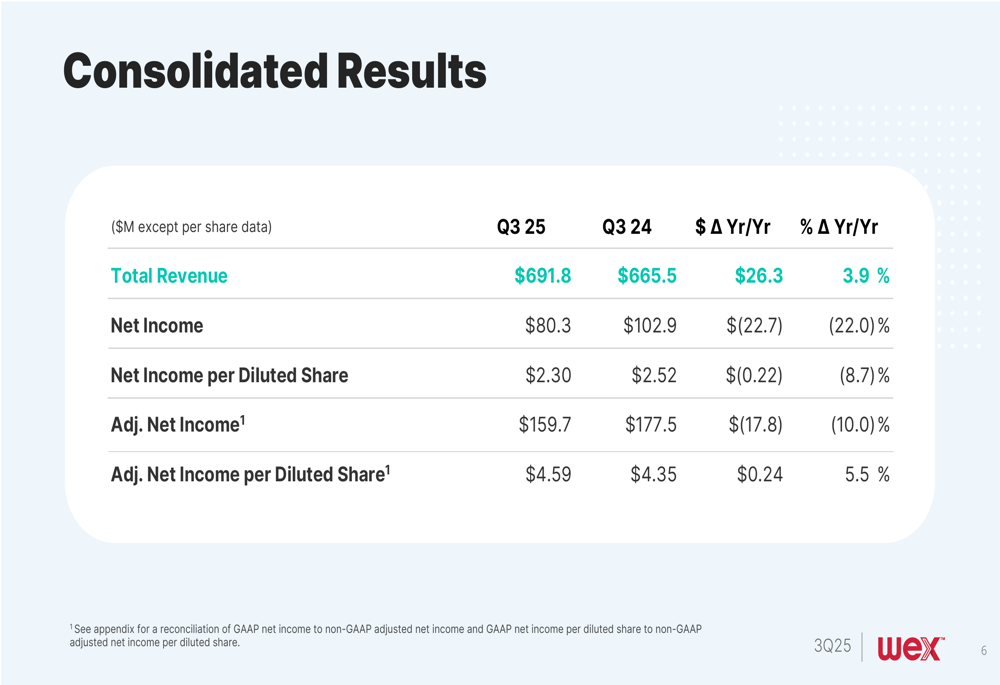Click the page number 6
1000x685 pixels.
(984, 651)
